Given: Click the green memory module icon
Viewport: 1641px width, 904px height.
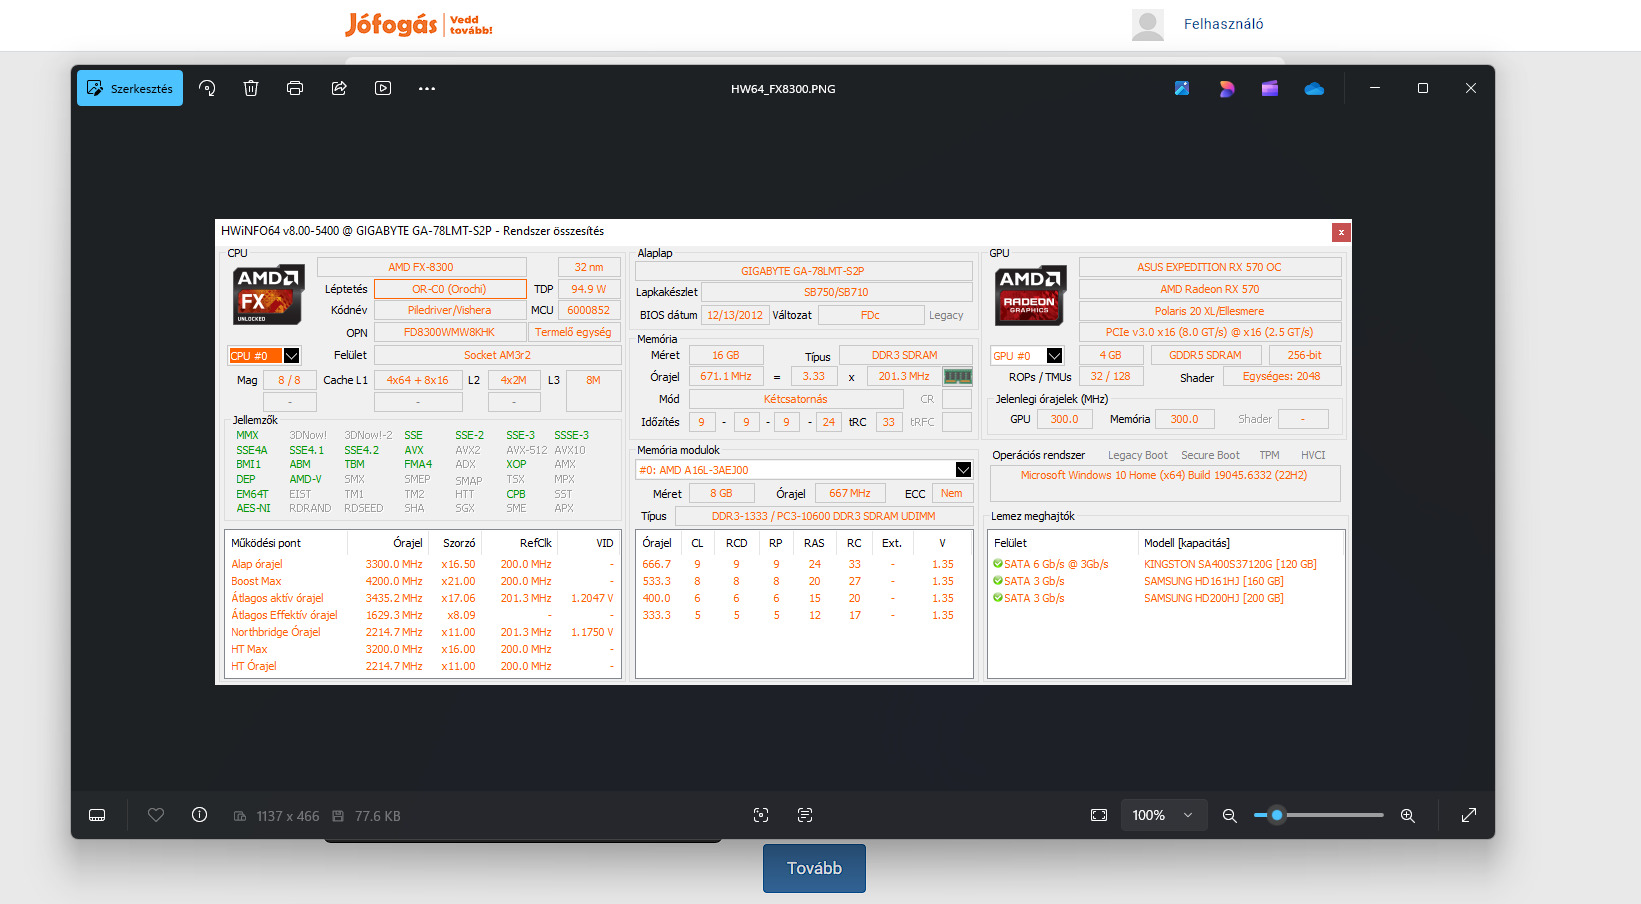Looking at the screenshot, I should coord(958,377).
